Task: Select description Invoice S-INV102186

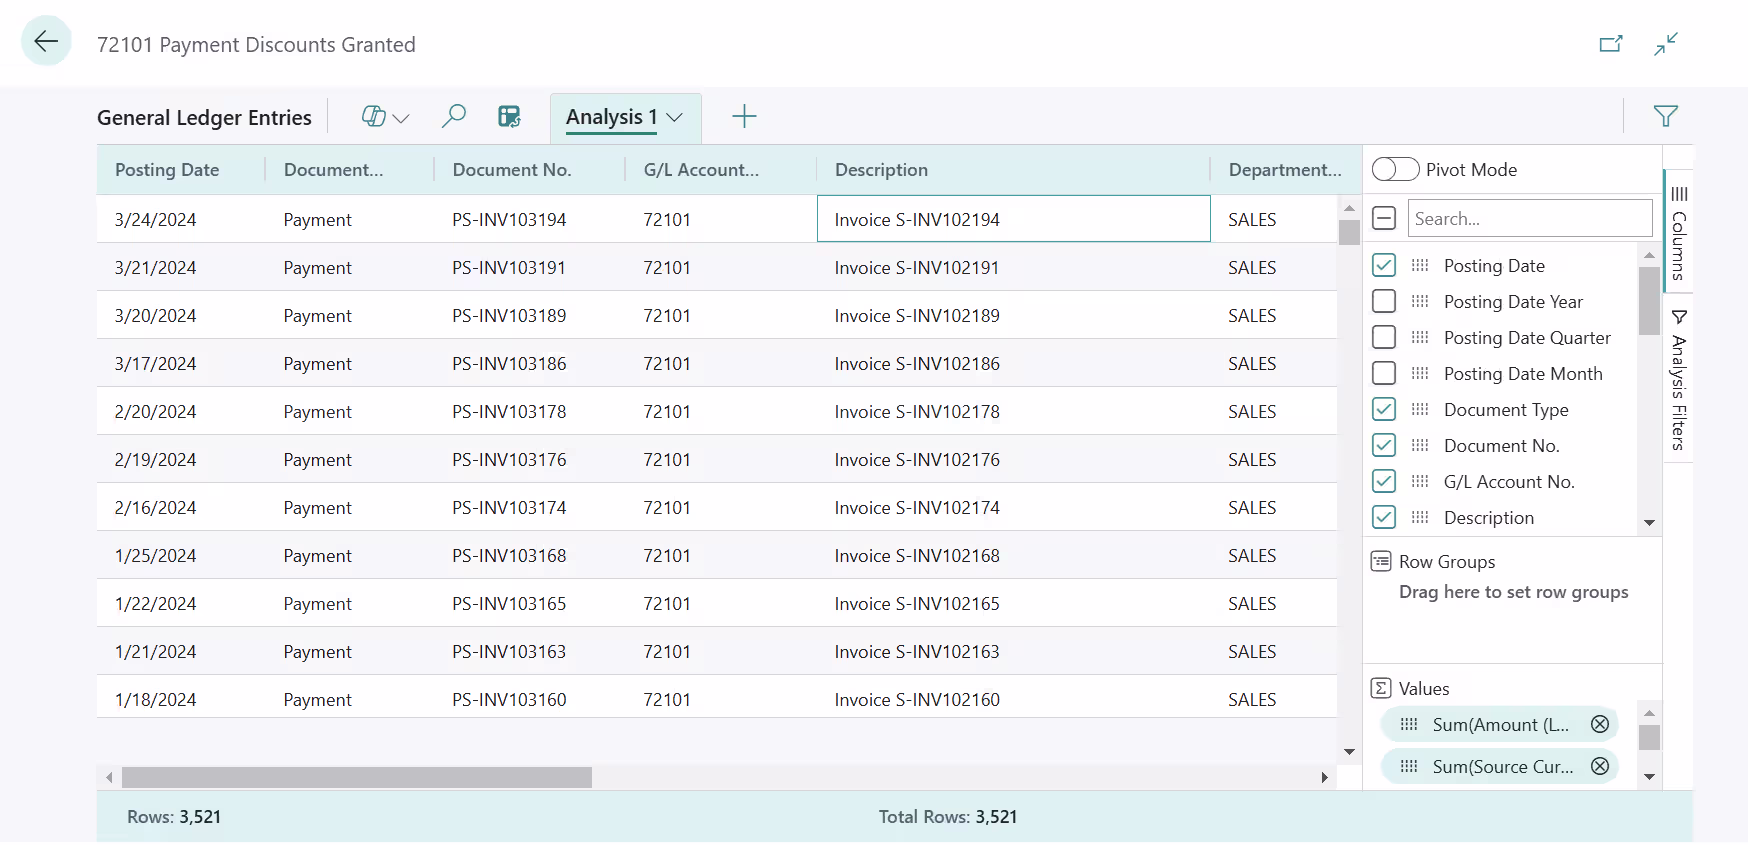Action: point(917,364)
